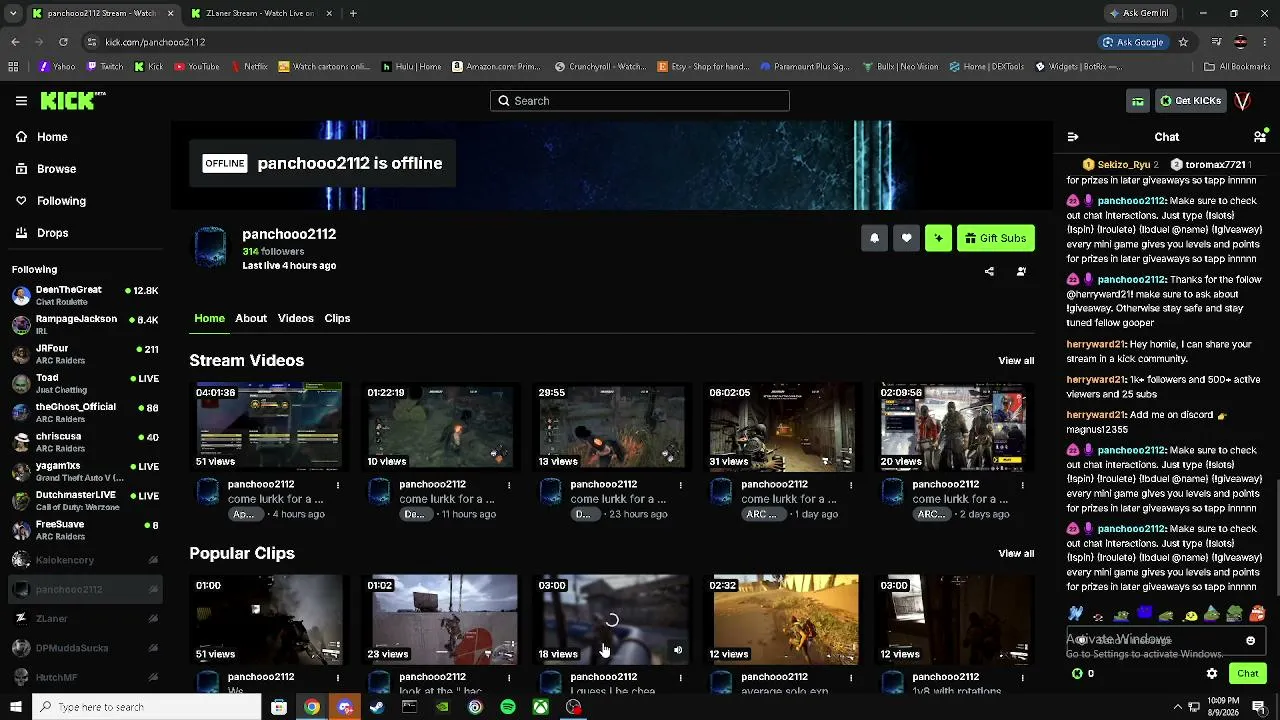View all Popular Clips

coord(1016,554)
